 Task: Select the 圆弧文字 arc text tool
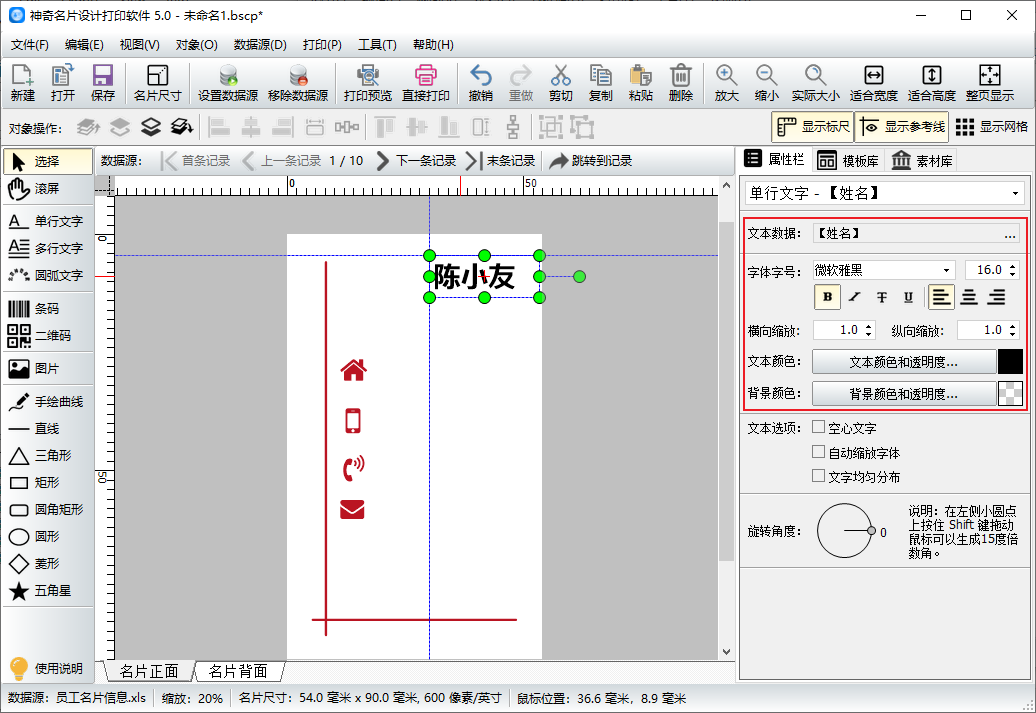click(48, 275)
